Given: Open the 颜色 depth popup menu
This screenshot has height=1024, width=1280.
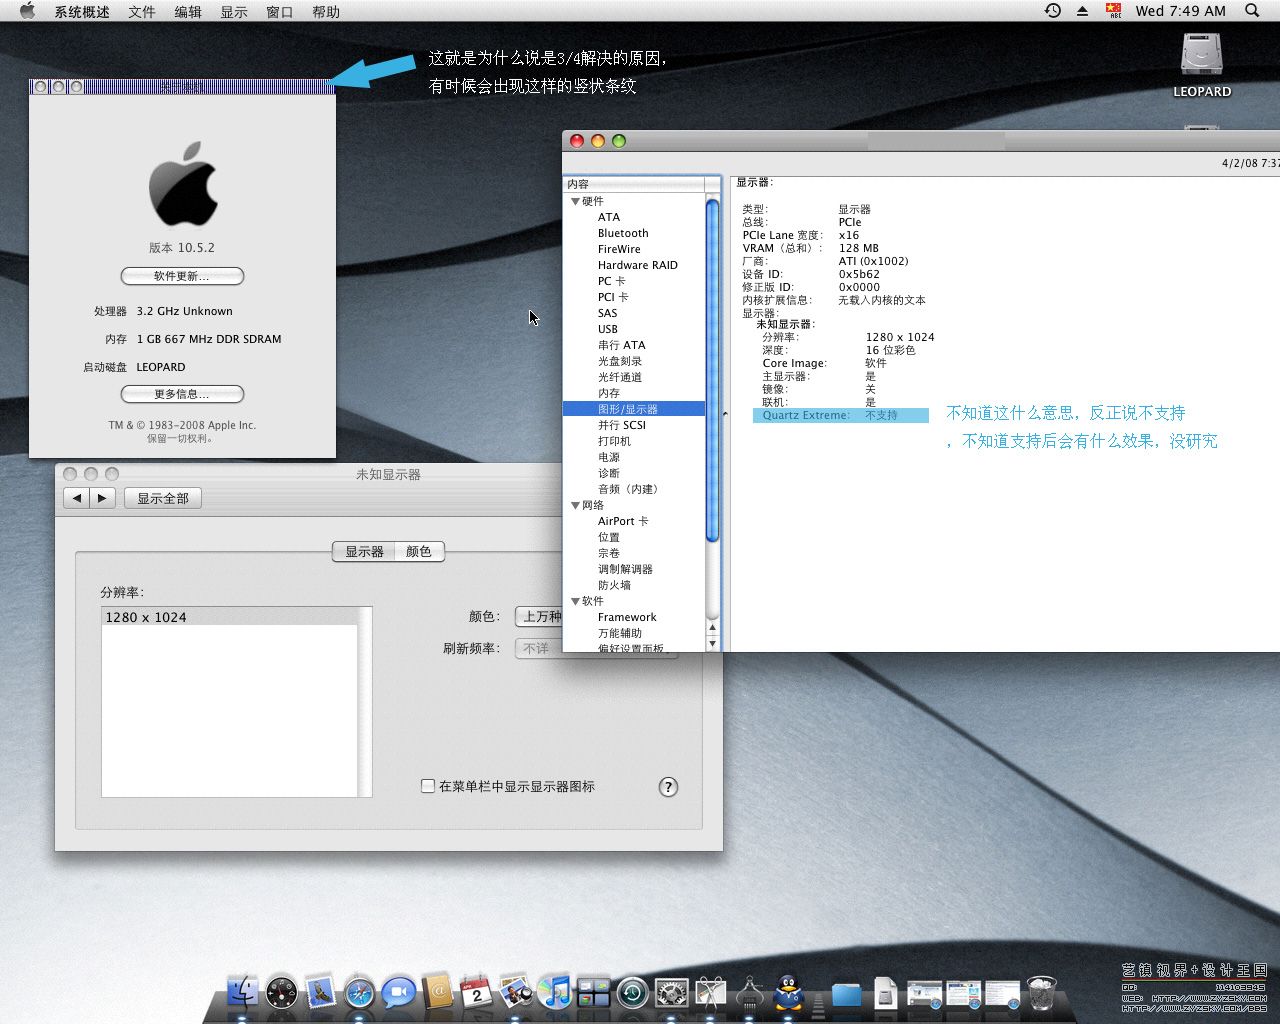Looking at the screenshot, I should tap(538, 617).
